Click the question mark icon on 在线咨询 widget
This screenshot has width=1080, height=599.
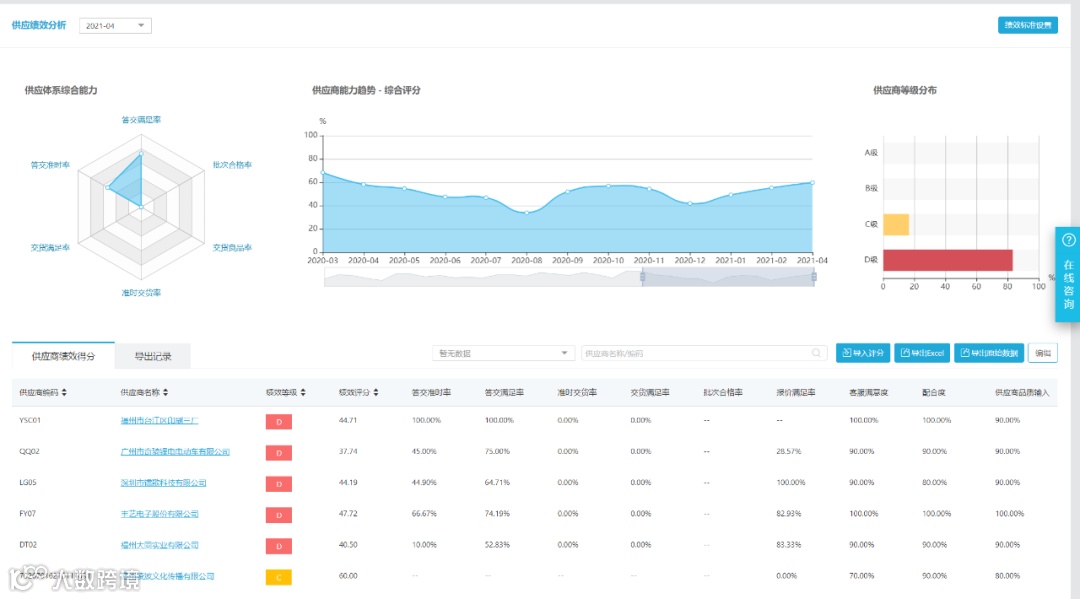point(1068,240)
